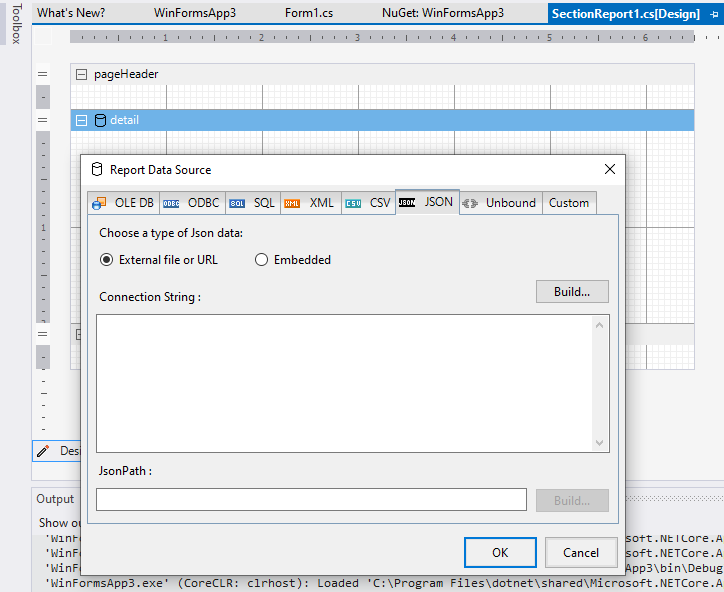Click Build button for Connection String
Image resolution: width=724 pixels, height=592 pixels.
572,292
